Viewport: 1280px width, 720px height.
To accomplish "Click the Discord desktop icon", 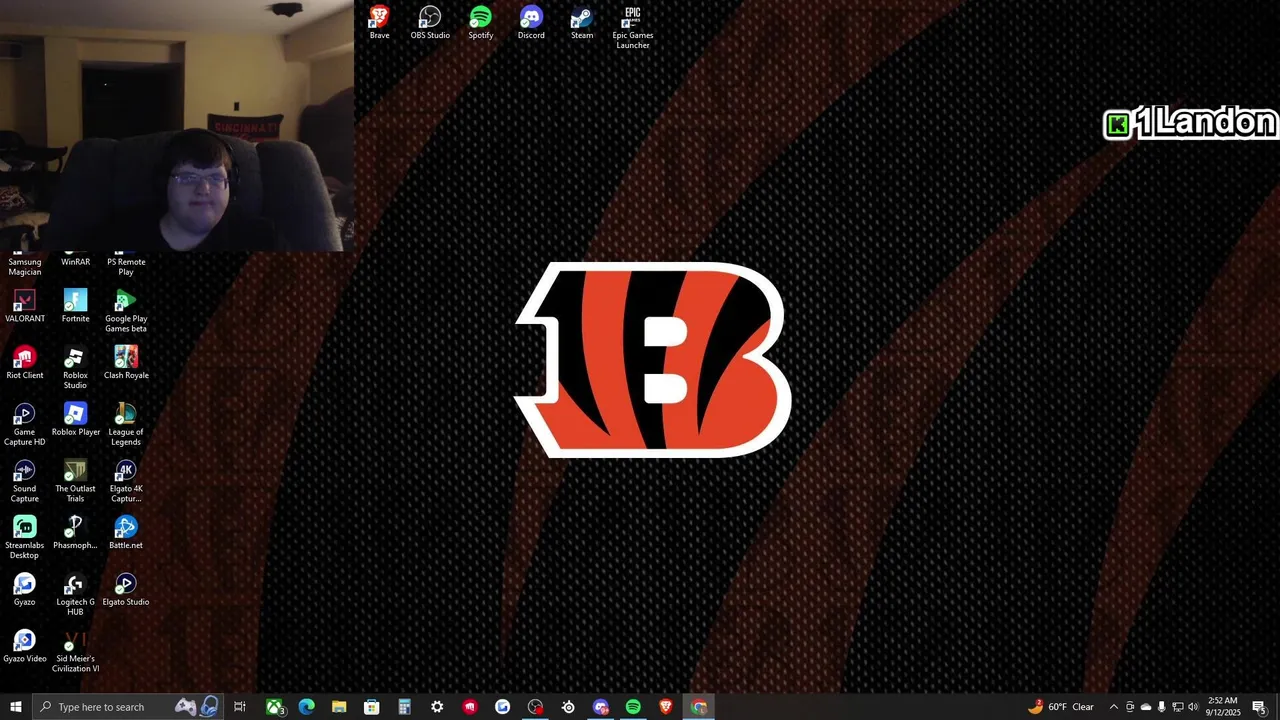I will (531, 22).
